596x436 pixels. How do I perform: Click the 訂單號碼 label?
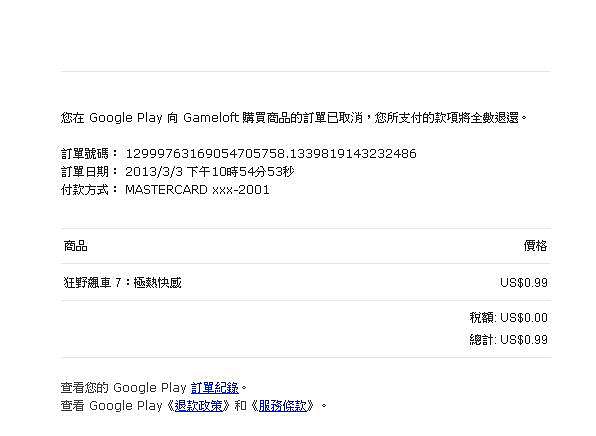[x=85, y=154]
